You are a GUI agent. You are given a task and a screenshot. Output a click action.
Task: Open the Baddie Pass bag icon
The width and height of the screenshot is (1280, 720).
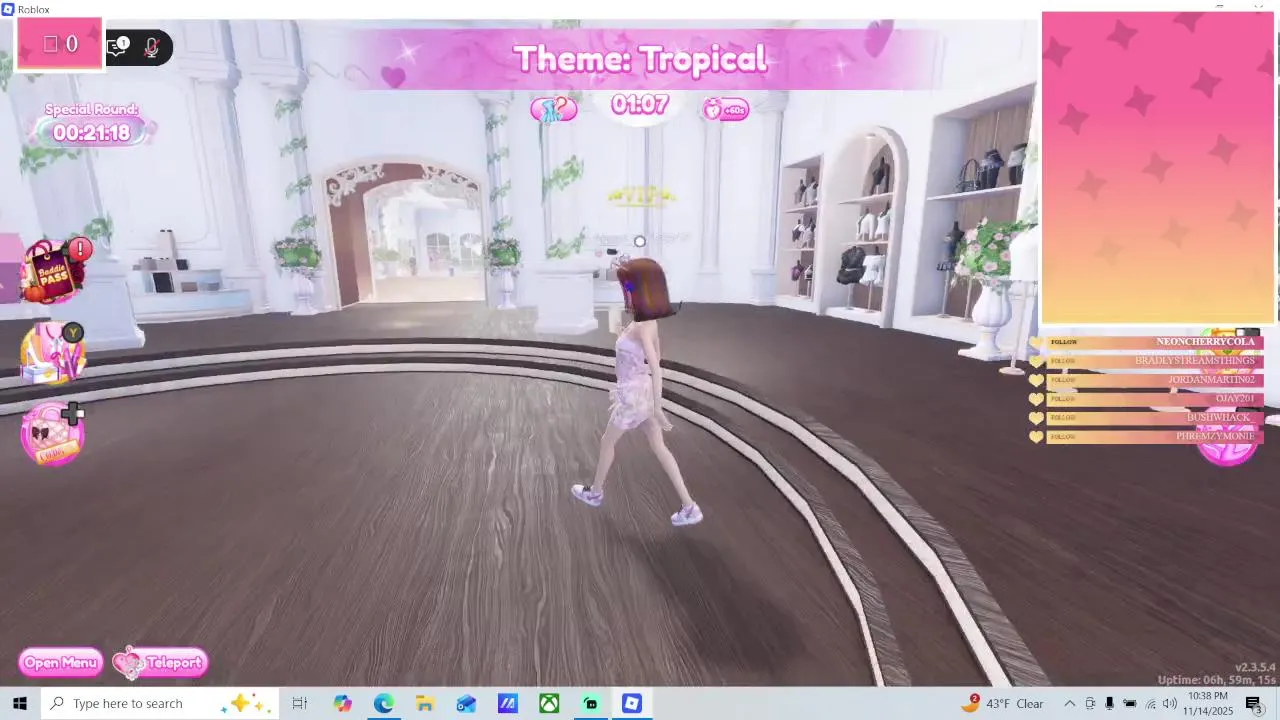point(55,271)
